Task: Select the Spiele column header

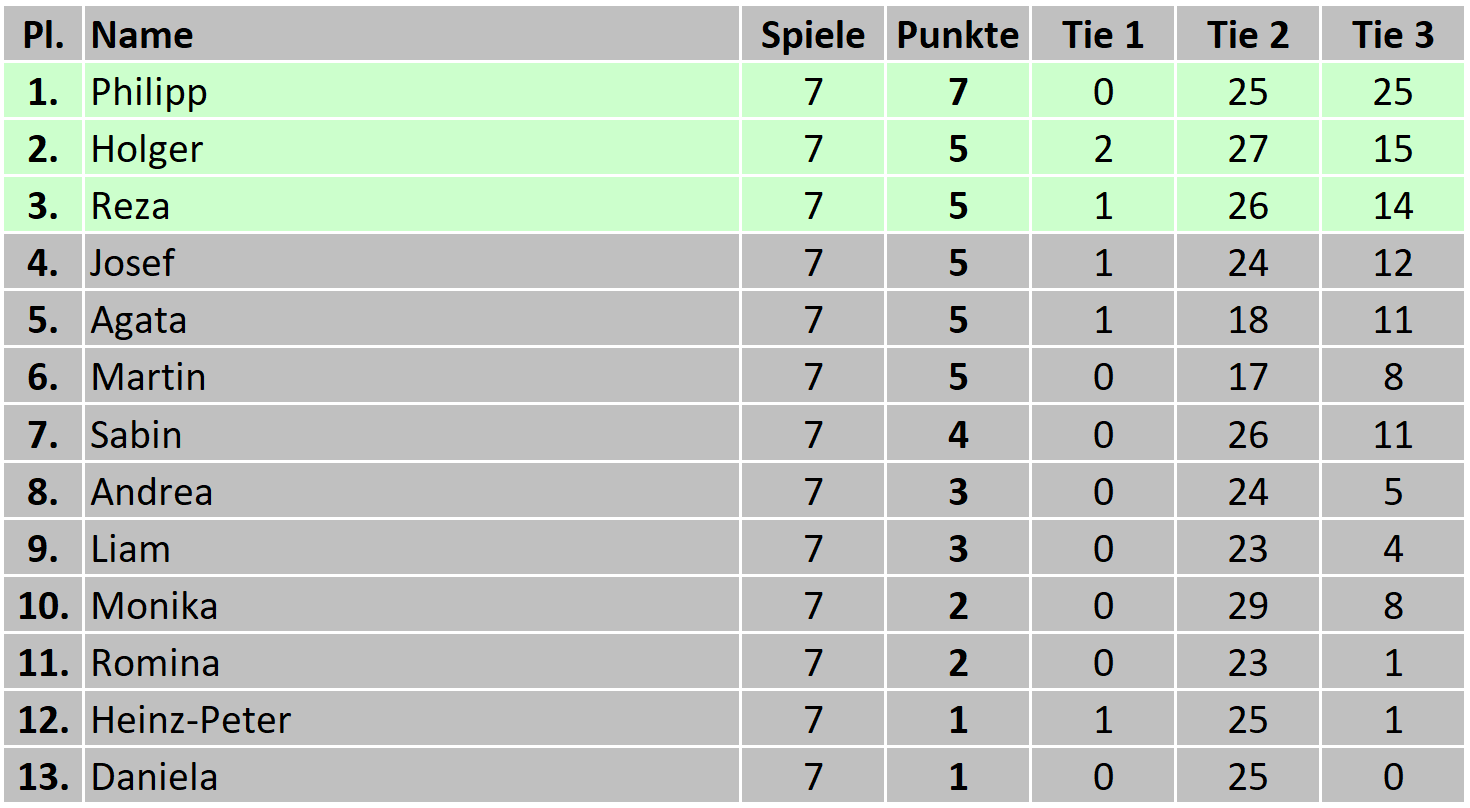Action: coord(812,35)
